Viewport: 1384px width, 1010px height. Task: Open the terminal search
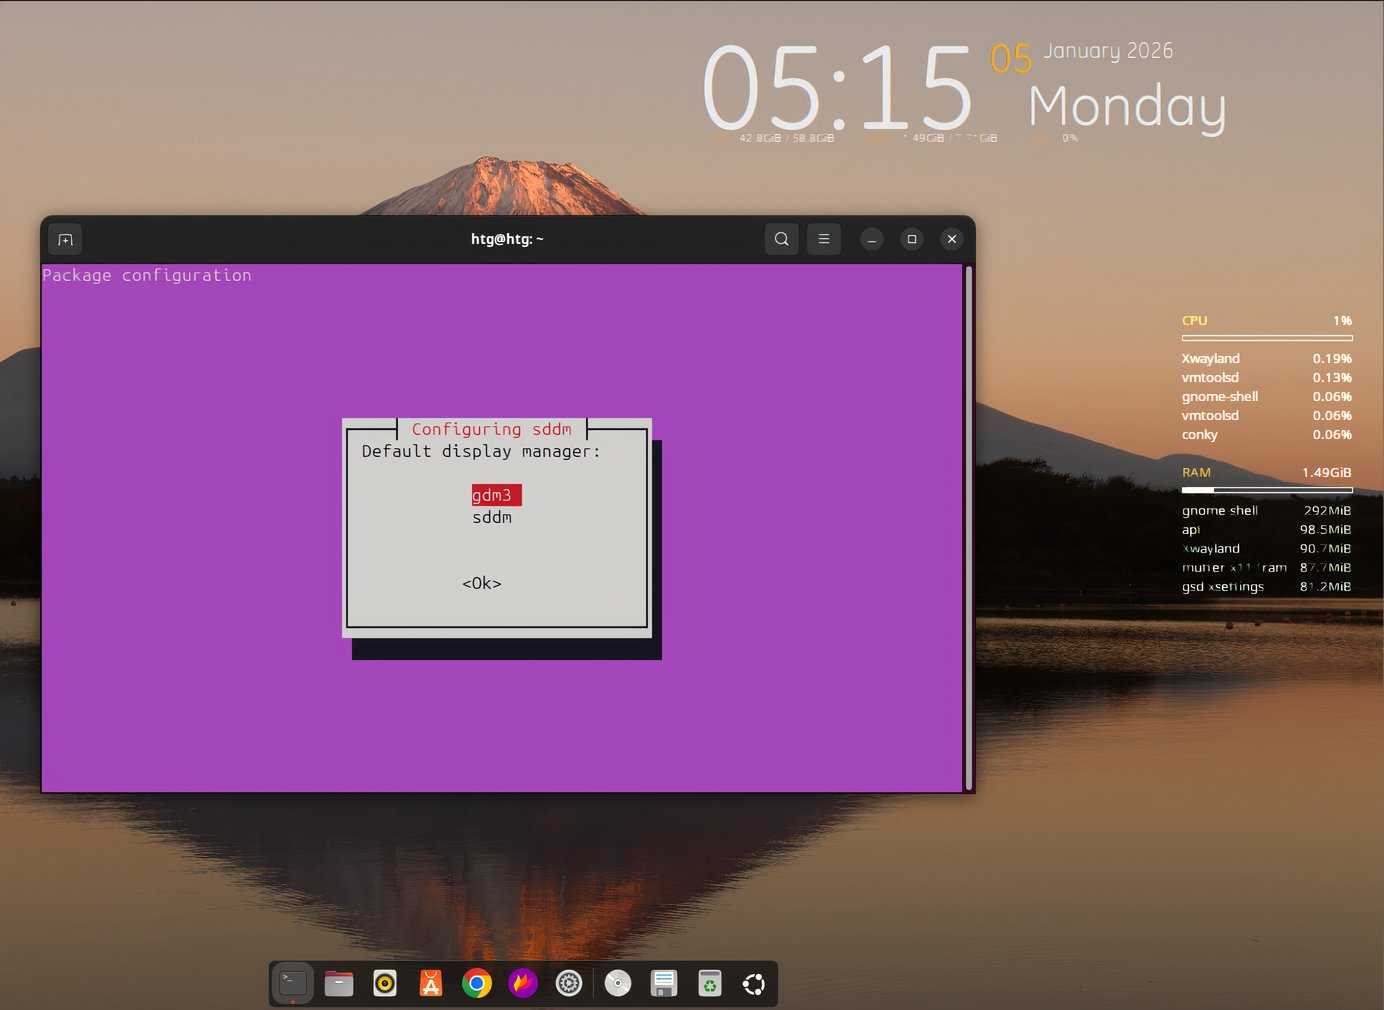click(x=781, y=239)
